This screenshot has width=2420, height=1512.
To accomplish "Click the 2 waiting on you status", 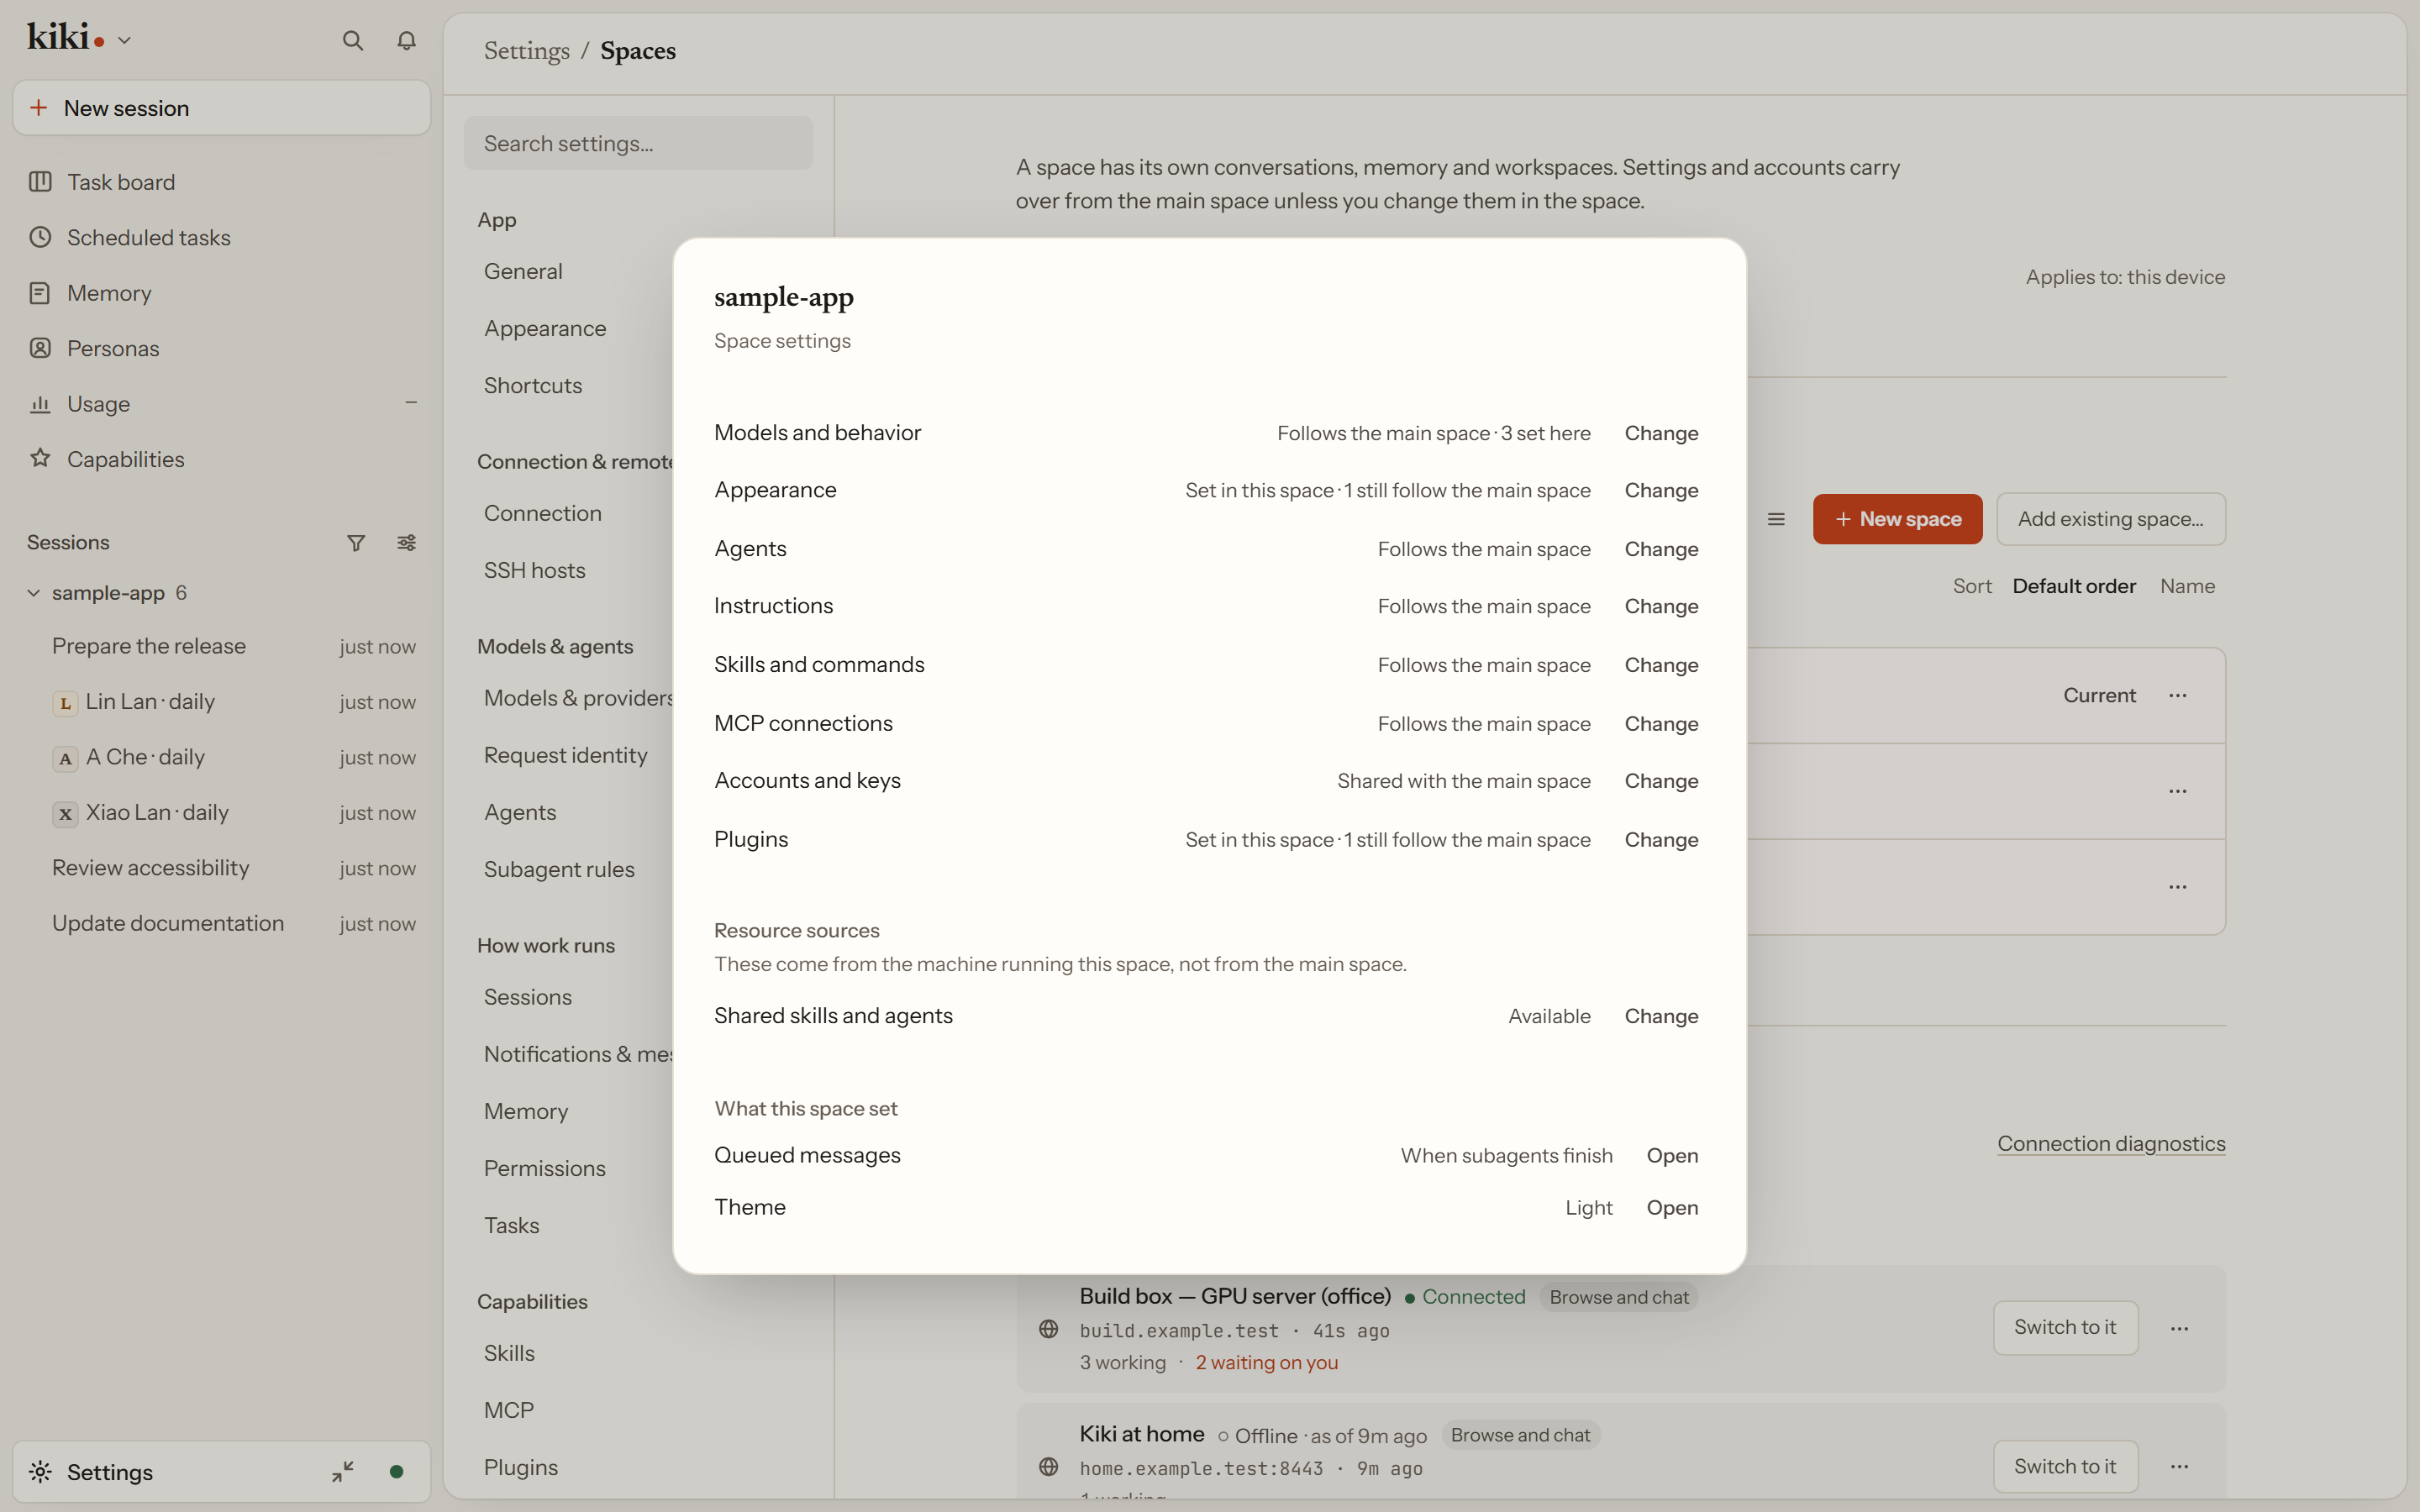I will tap(1266, 1363).
